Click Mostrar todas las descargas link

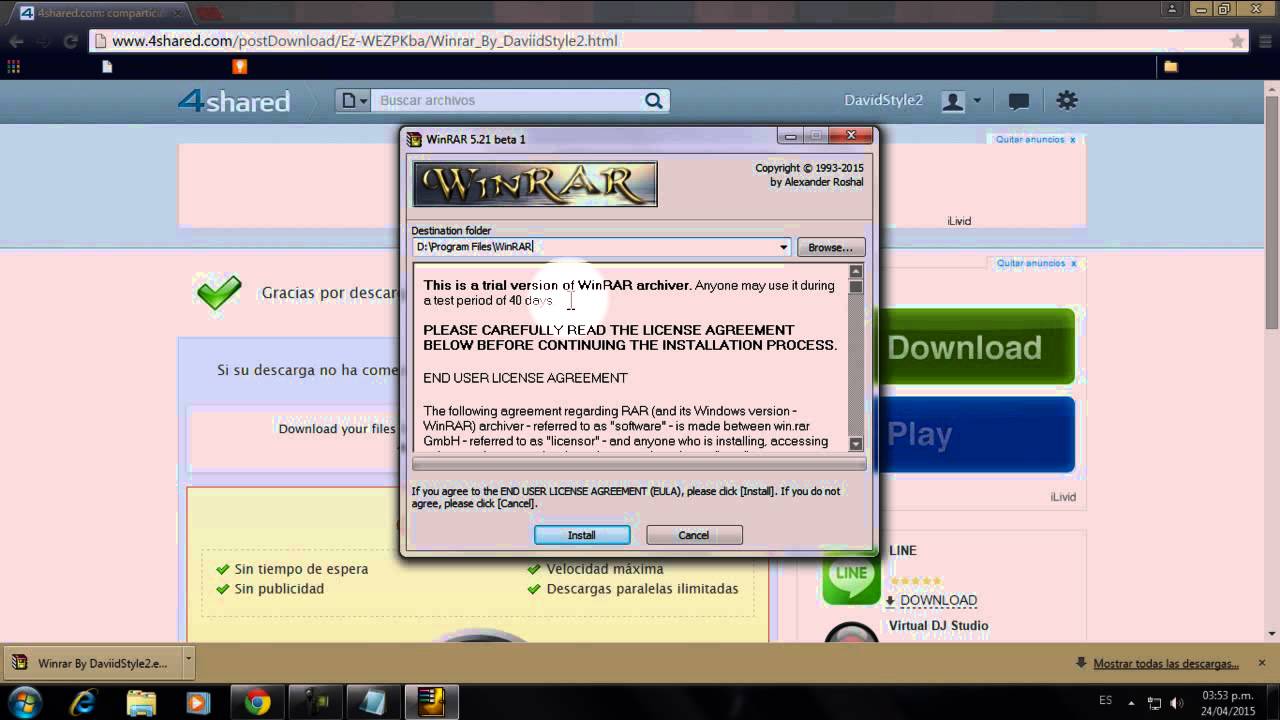(1166, 663)
